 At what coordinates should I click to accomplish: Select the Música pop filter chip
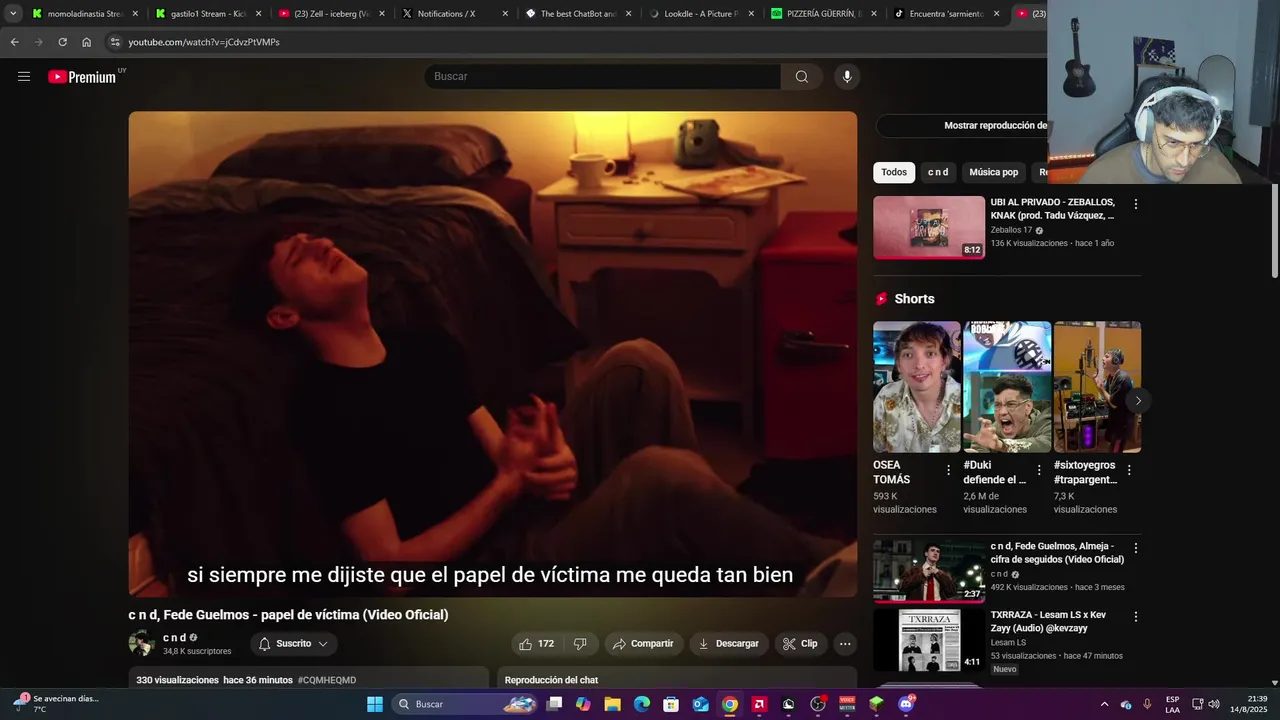(994, 172)
